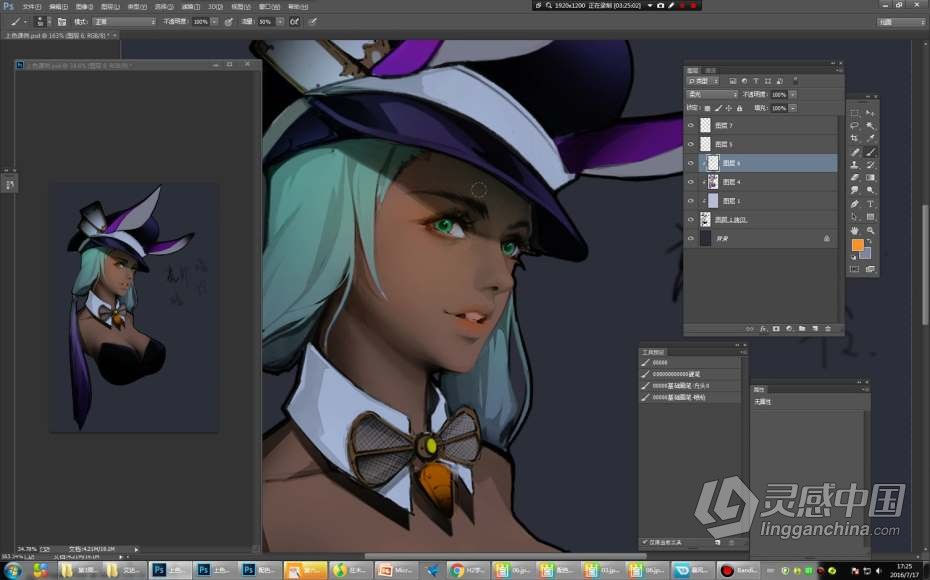Select the Lasso tool
The height and width of the screenshot is (580, 930).
coord(854,126)
